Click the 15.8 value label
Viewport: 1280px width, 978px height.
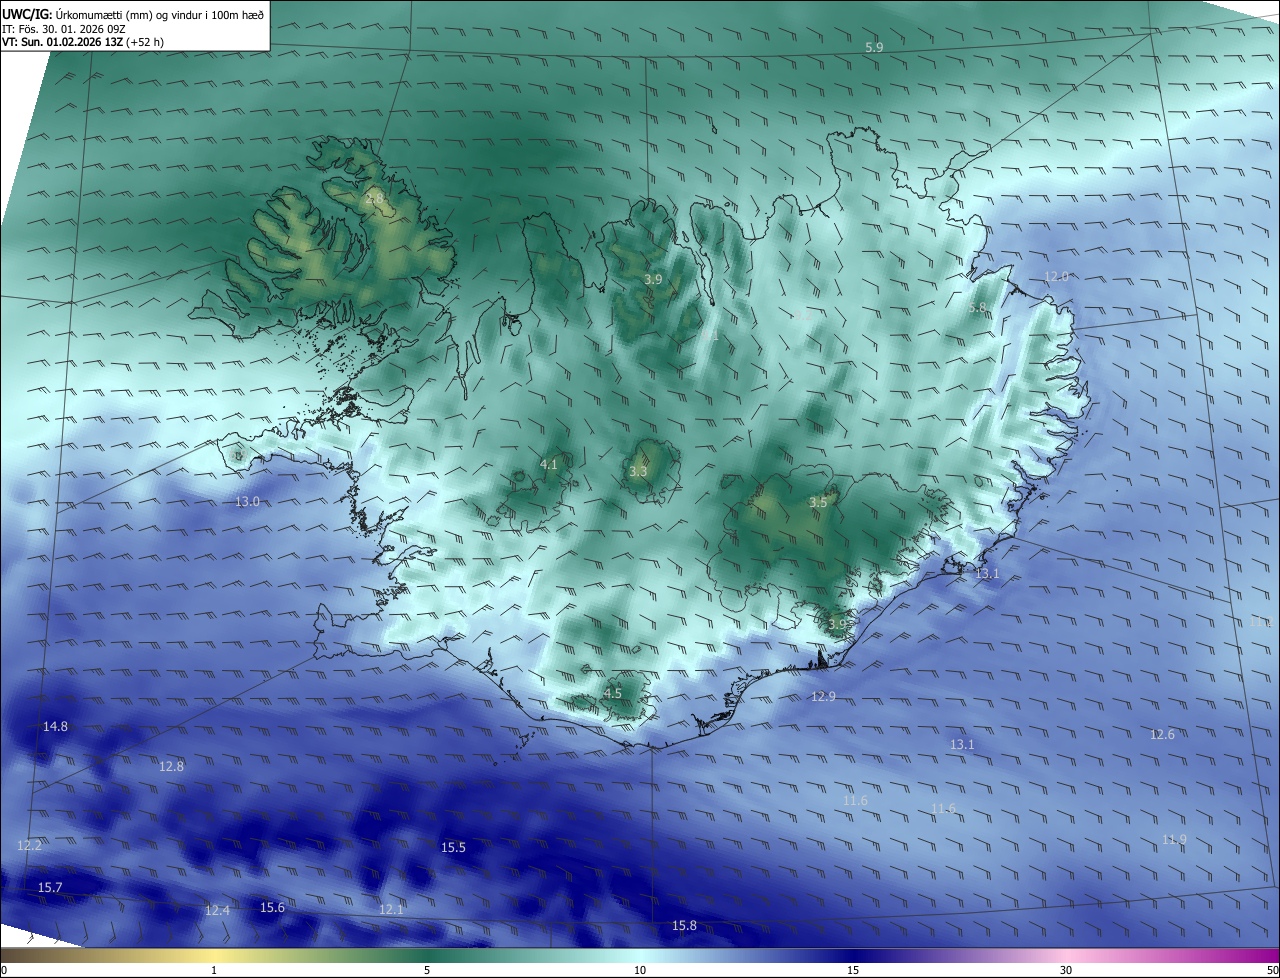(x=684, y=925)
